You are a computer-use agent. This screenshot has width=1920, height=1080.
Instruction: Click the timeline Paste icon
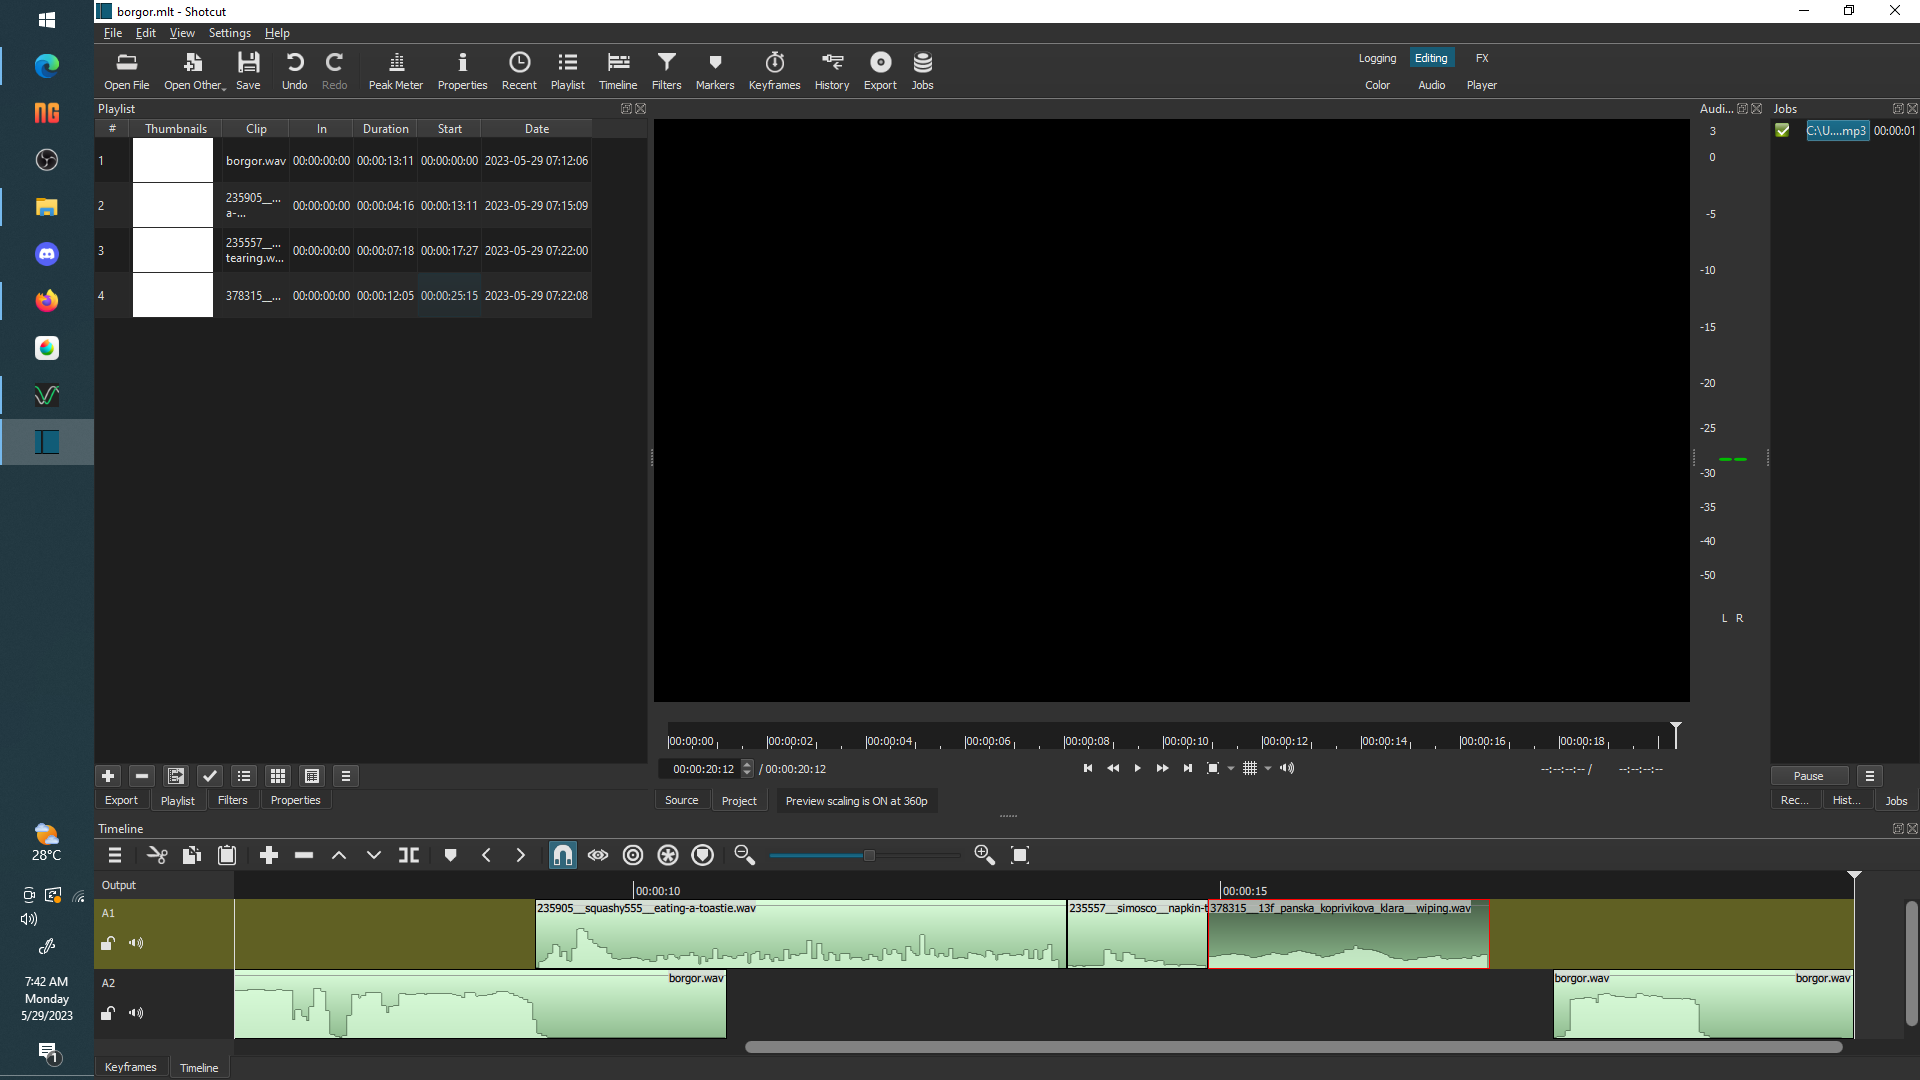coord(227,855)
